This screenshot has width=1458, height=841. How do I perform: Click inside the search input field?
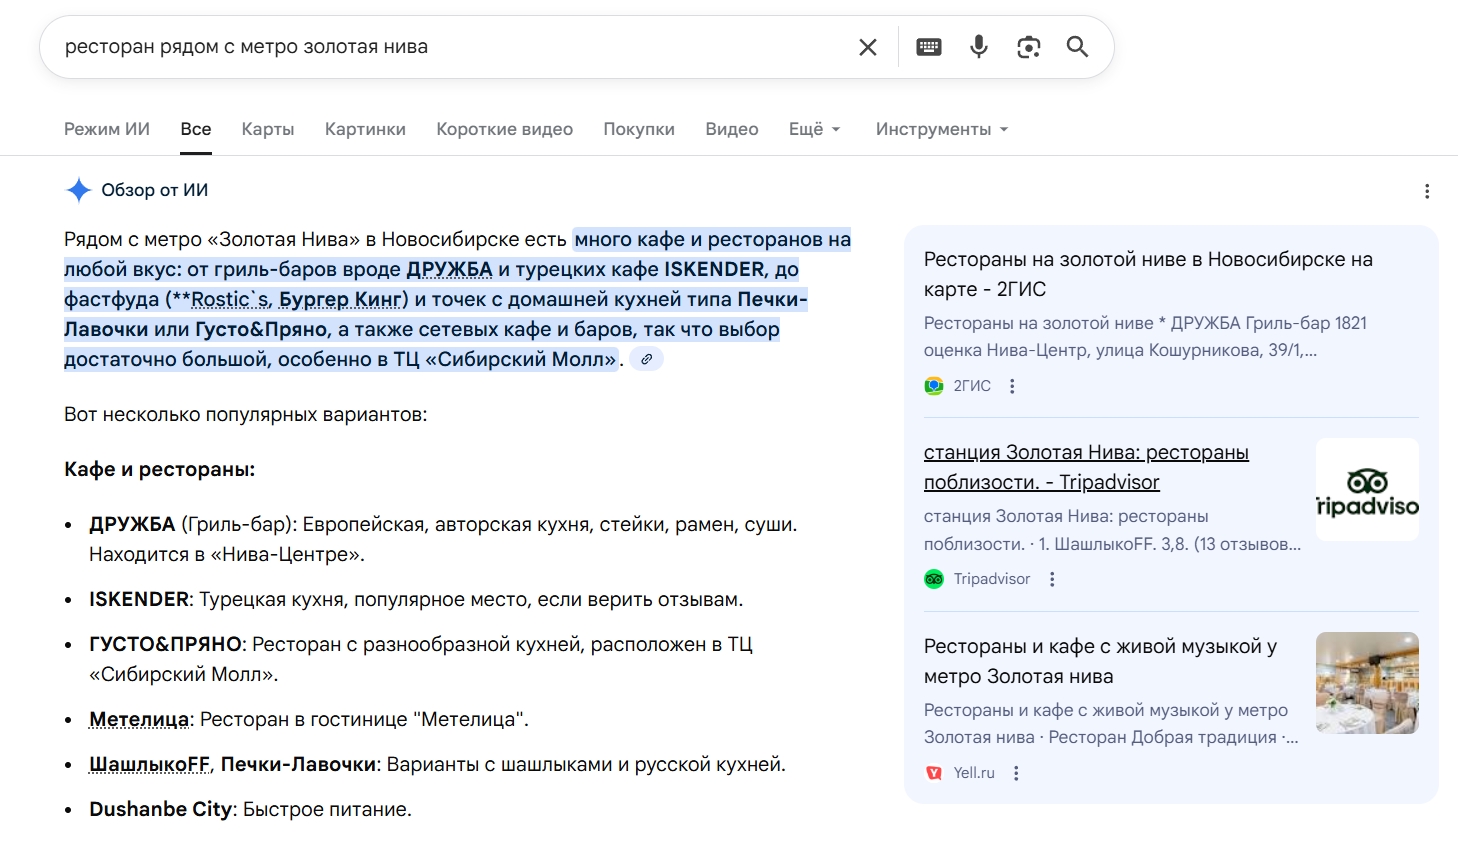coord(400,46)
